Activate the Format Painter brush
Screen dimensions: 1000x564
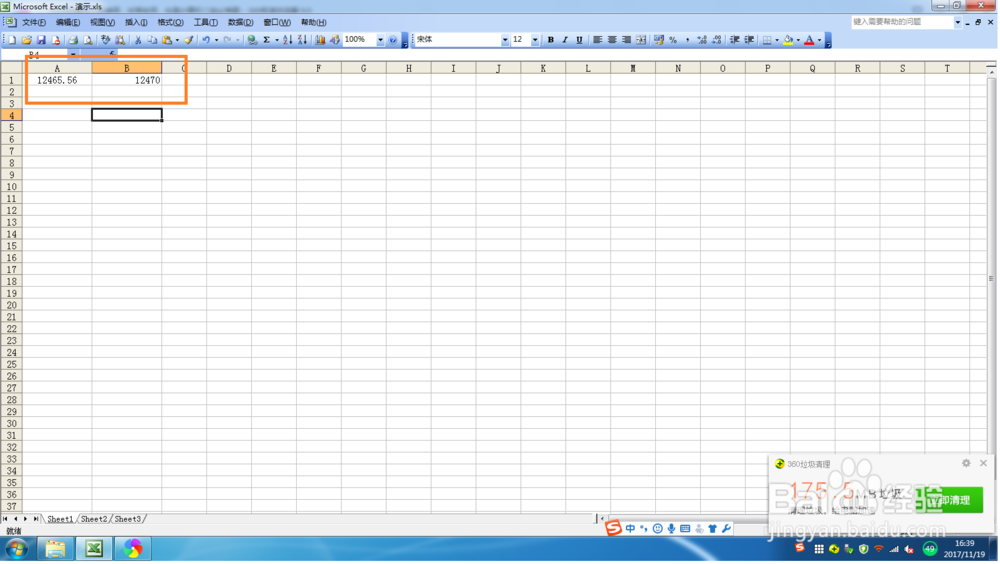coord(189,40)
